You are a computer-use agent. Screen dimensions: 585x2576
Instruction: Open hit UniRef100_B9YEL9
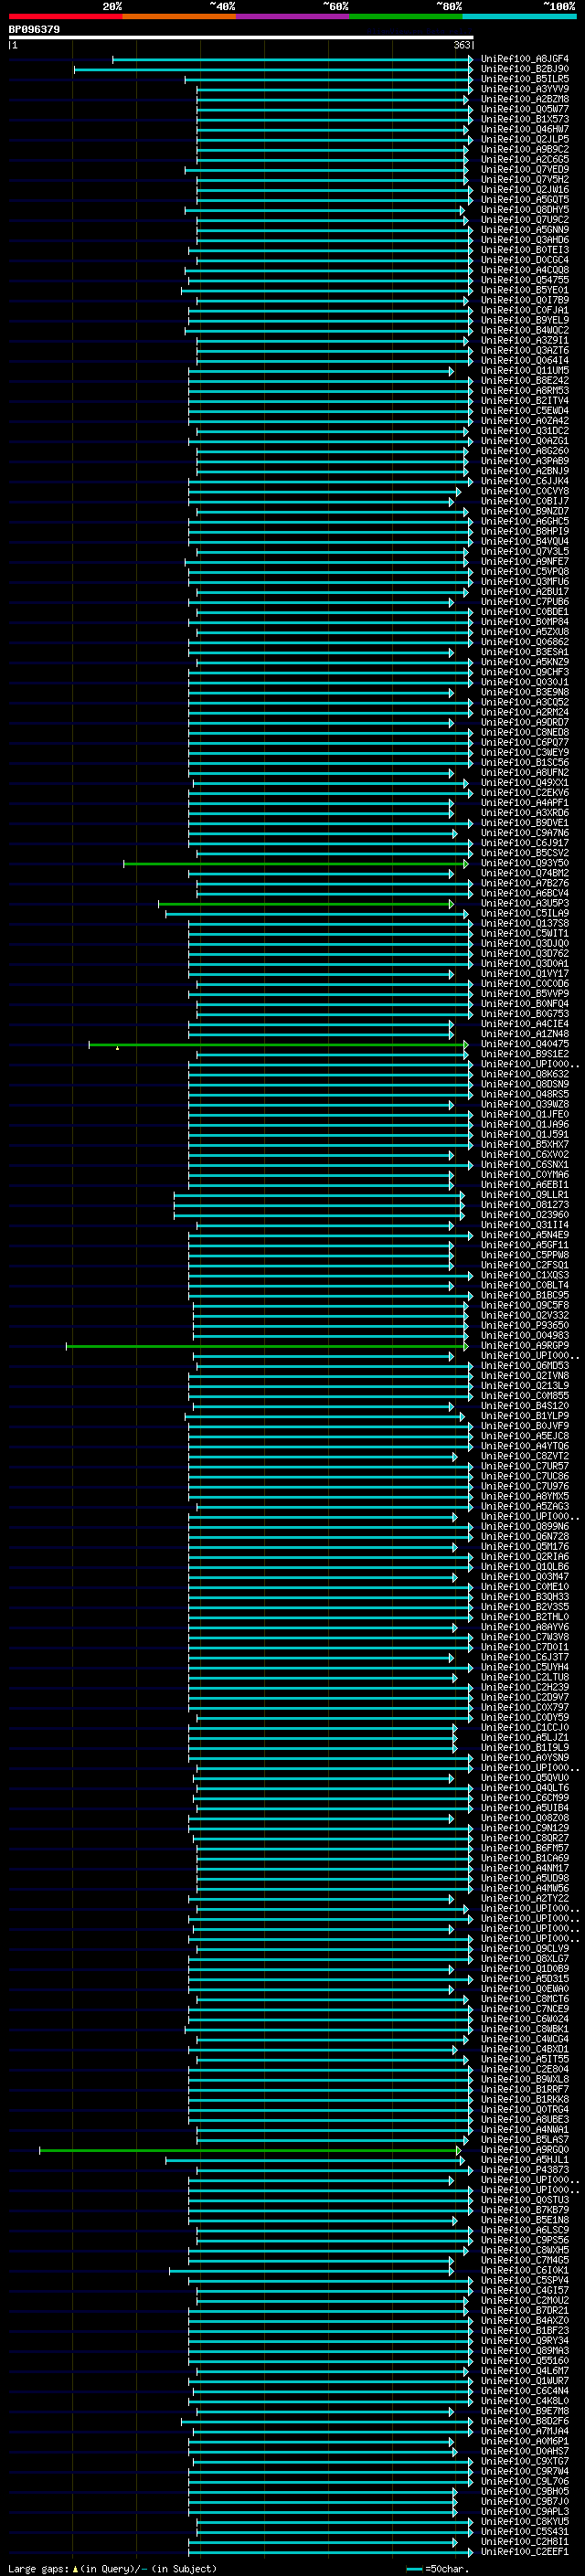coord(525,320)
